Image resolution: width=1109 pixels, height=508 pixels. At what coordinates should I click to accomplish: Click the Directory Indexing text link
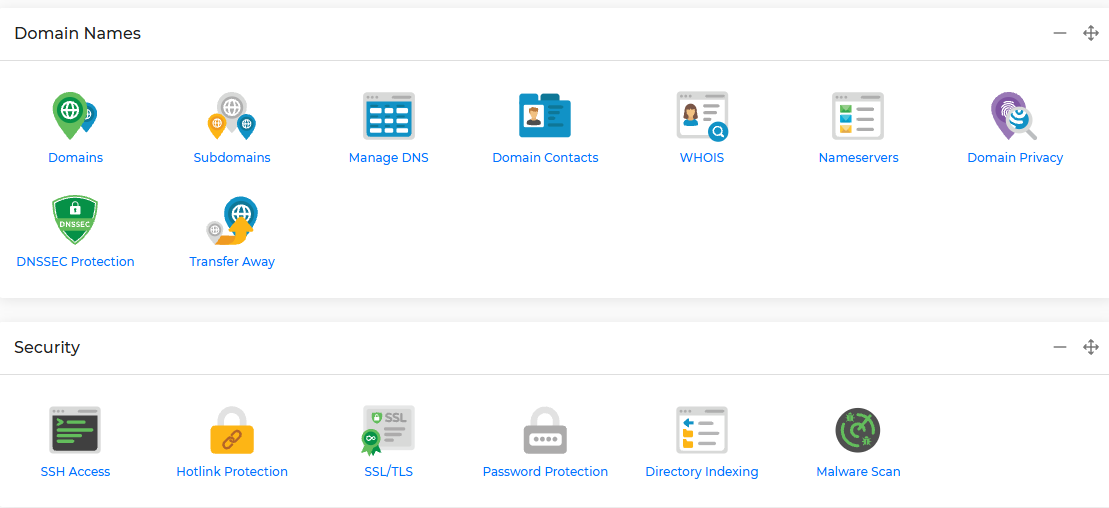pos(702,472)
